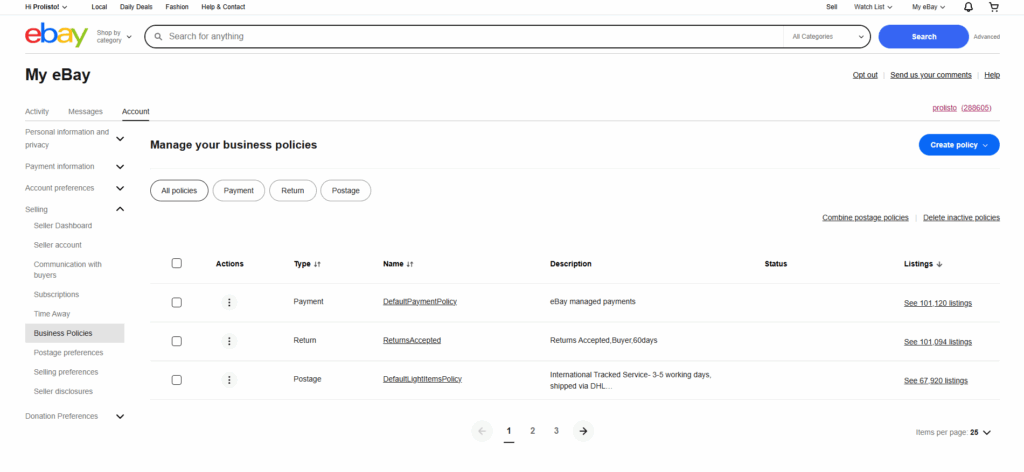Click the blue Search button
The height and width of the screenshot is (472, 1024).
pos(923,37)
